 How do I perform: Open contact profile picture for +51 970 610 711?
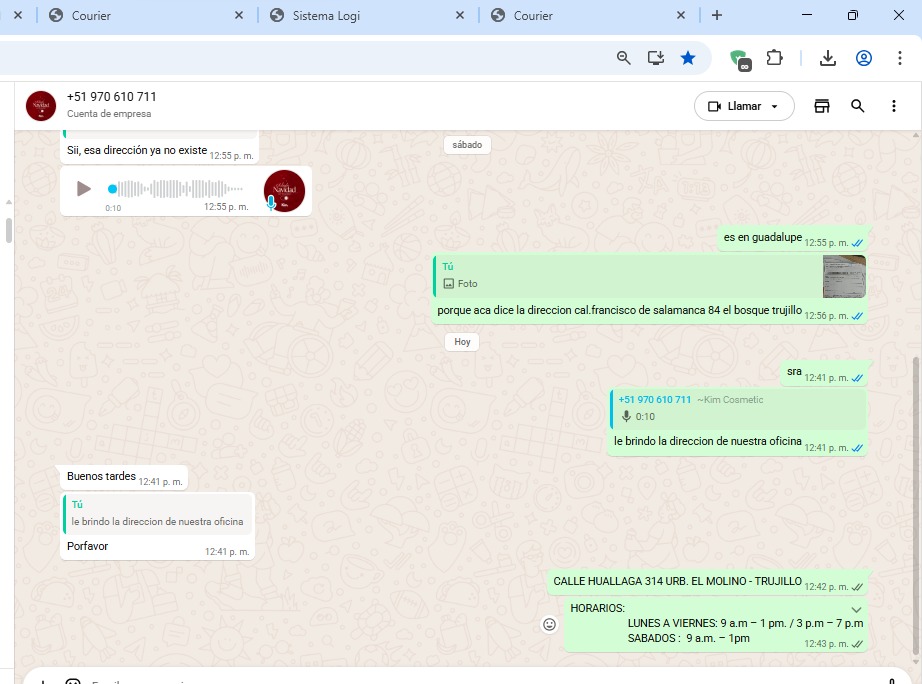click(x=41, y=106)
